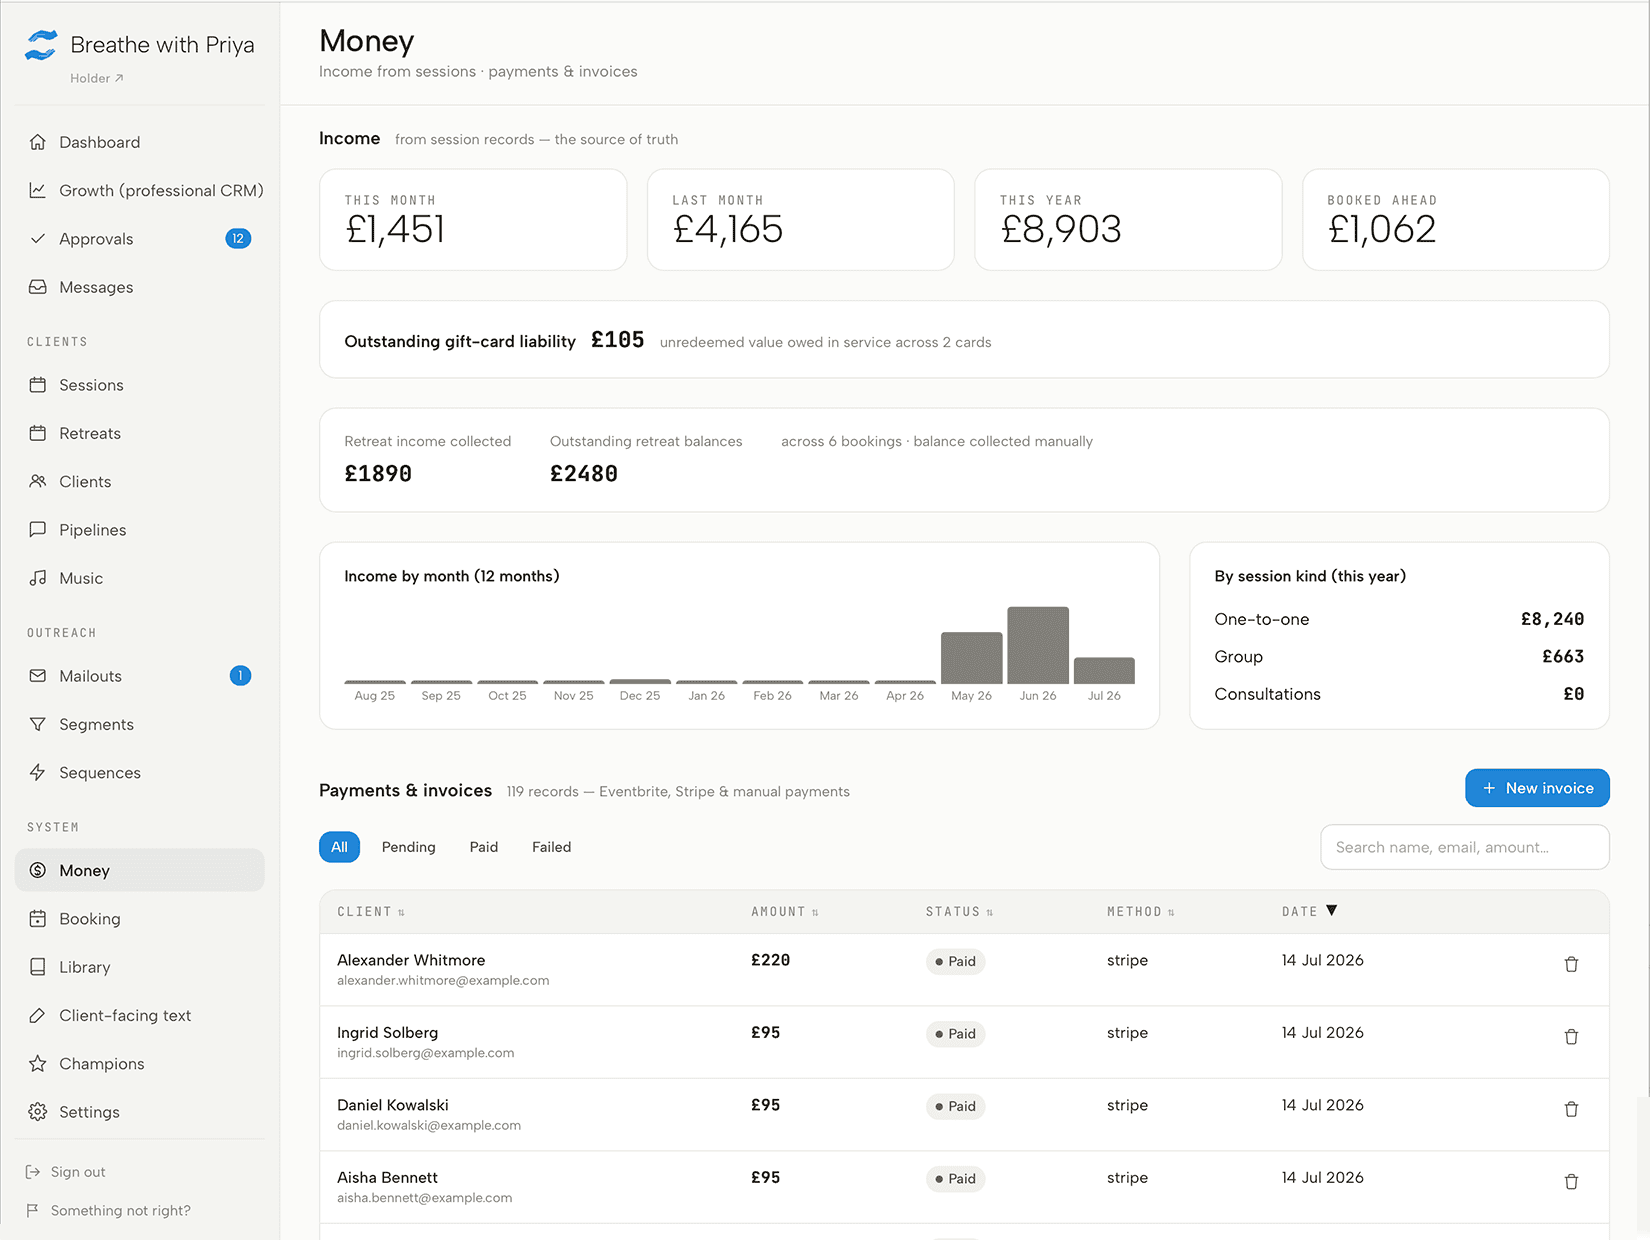Viewport: 1650px width, 1240px height.
Task: Delete Aisha Bennett's payment via trash icon
Action: pos(1571,1182)
